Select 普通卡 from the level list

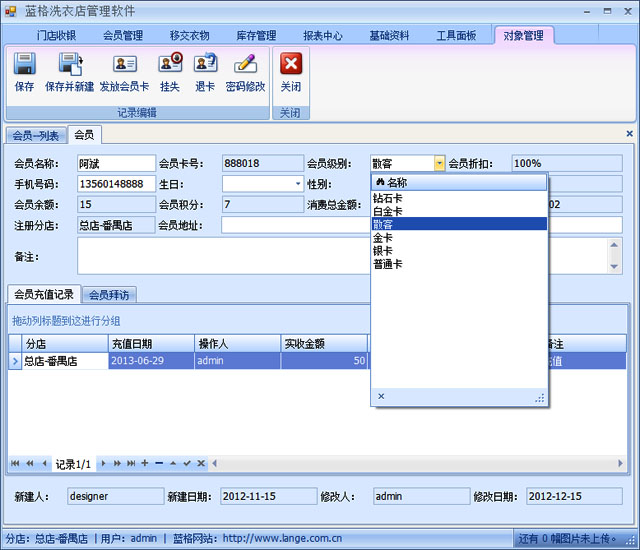[x=459, y=264]
